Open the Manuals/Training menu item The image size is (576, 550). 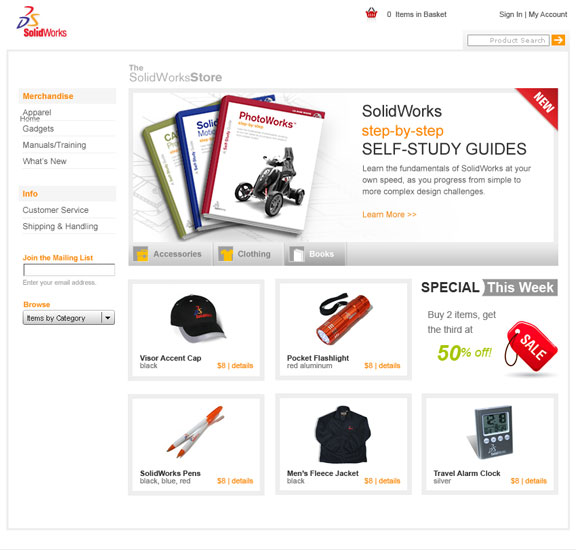point(54,145)
